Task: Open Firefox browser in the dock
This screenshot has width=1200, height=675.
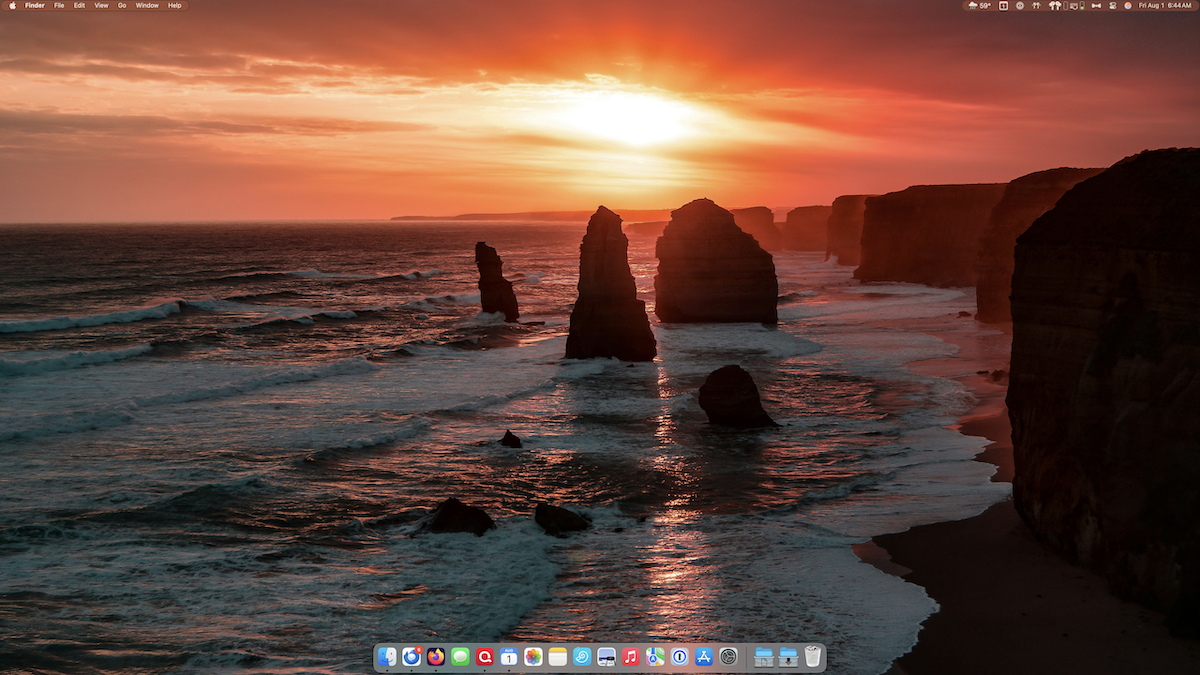Action: tap(436, 657)
